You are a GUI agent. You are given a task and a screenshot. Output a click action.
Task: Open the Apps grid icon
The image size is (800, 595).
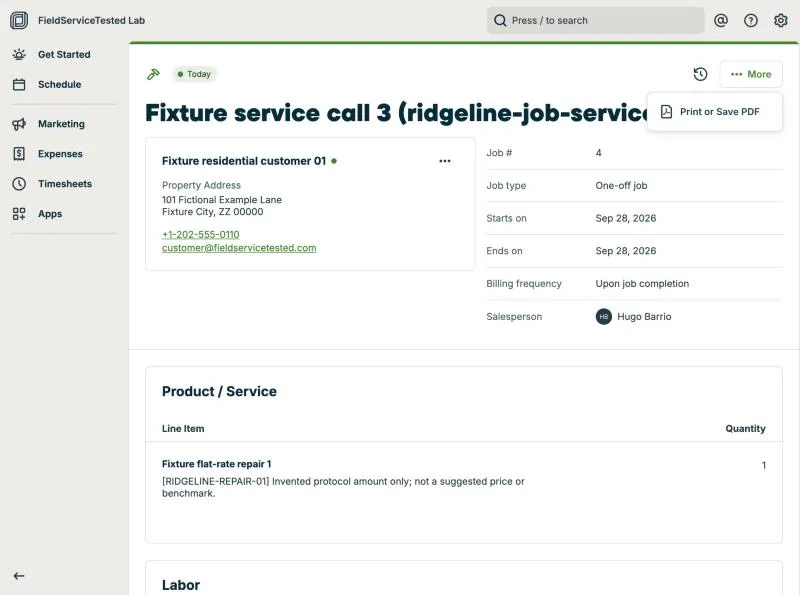tap(19, 214)
